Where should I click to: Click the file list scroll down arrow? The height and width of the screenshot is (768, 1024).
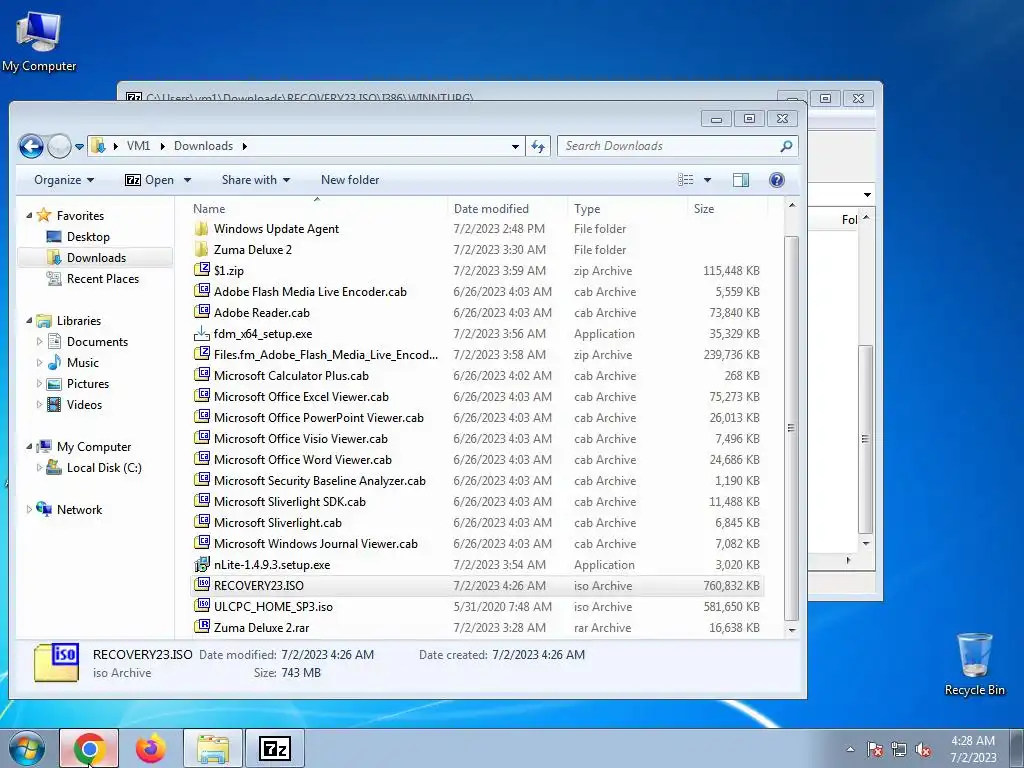point(792,630)
